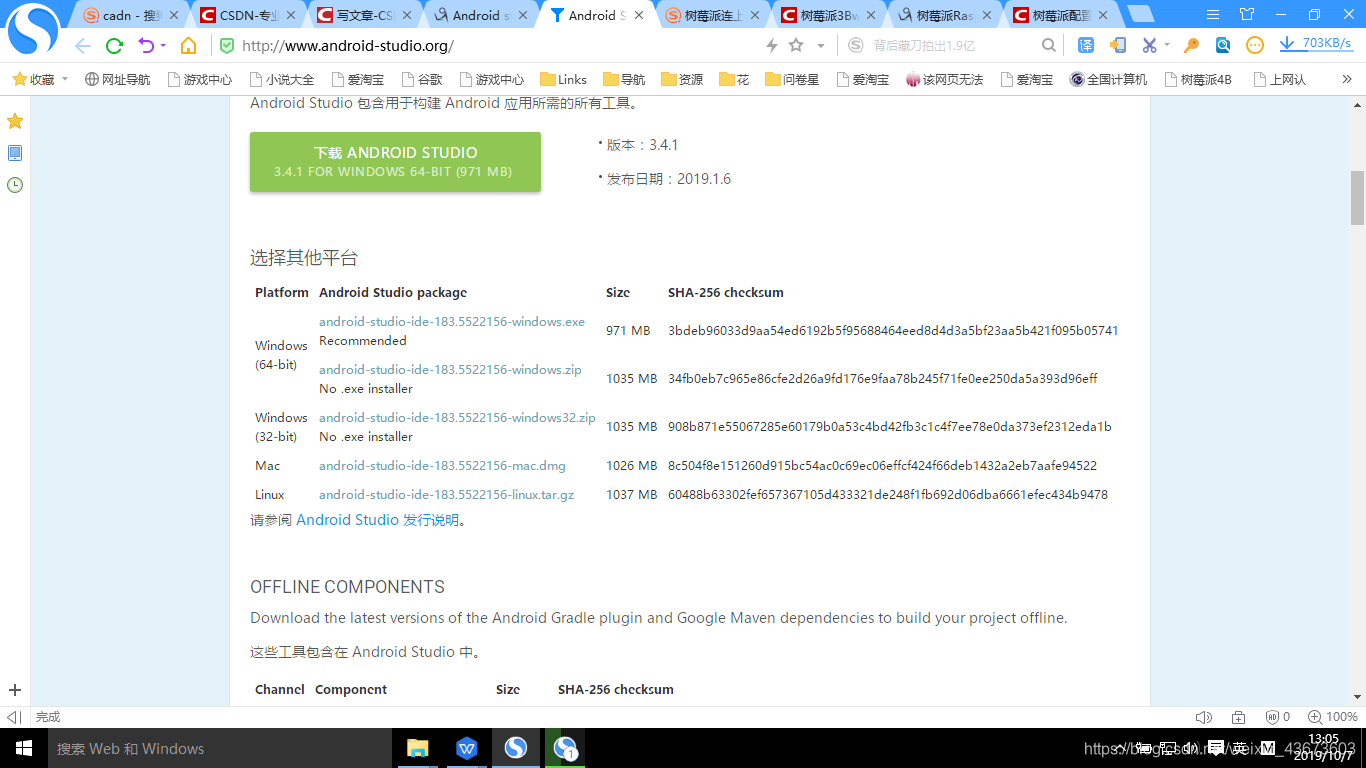Image resolution: width=1366 pixels, height=768 pixels.
Task: Open the translate tool icon
Action: point(1086,46)
